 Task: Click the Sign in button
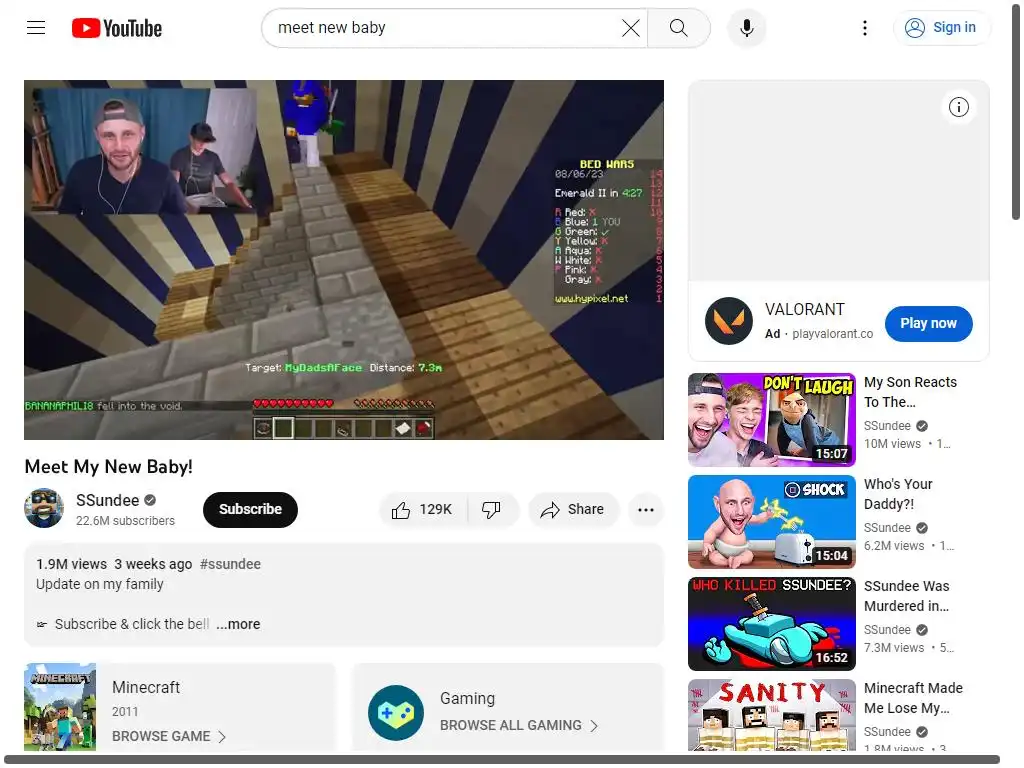(x=940, y=27)
